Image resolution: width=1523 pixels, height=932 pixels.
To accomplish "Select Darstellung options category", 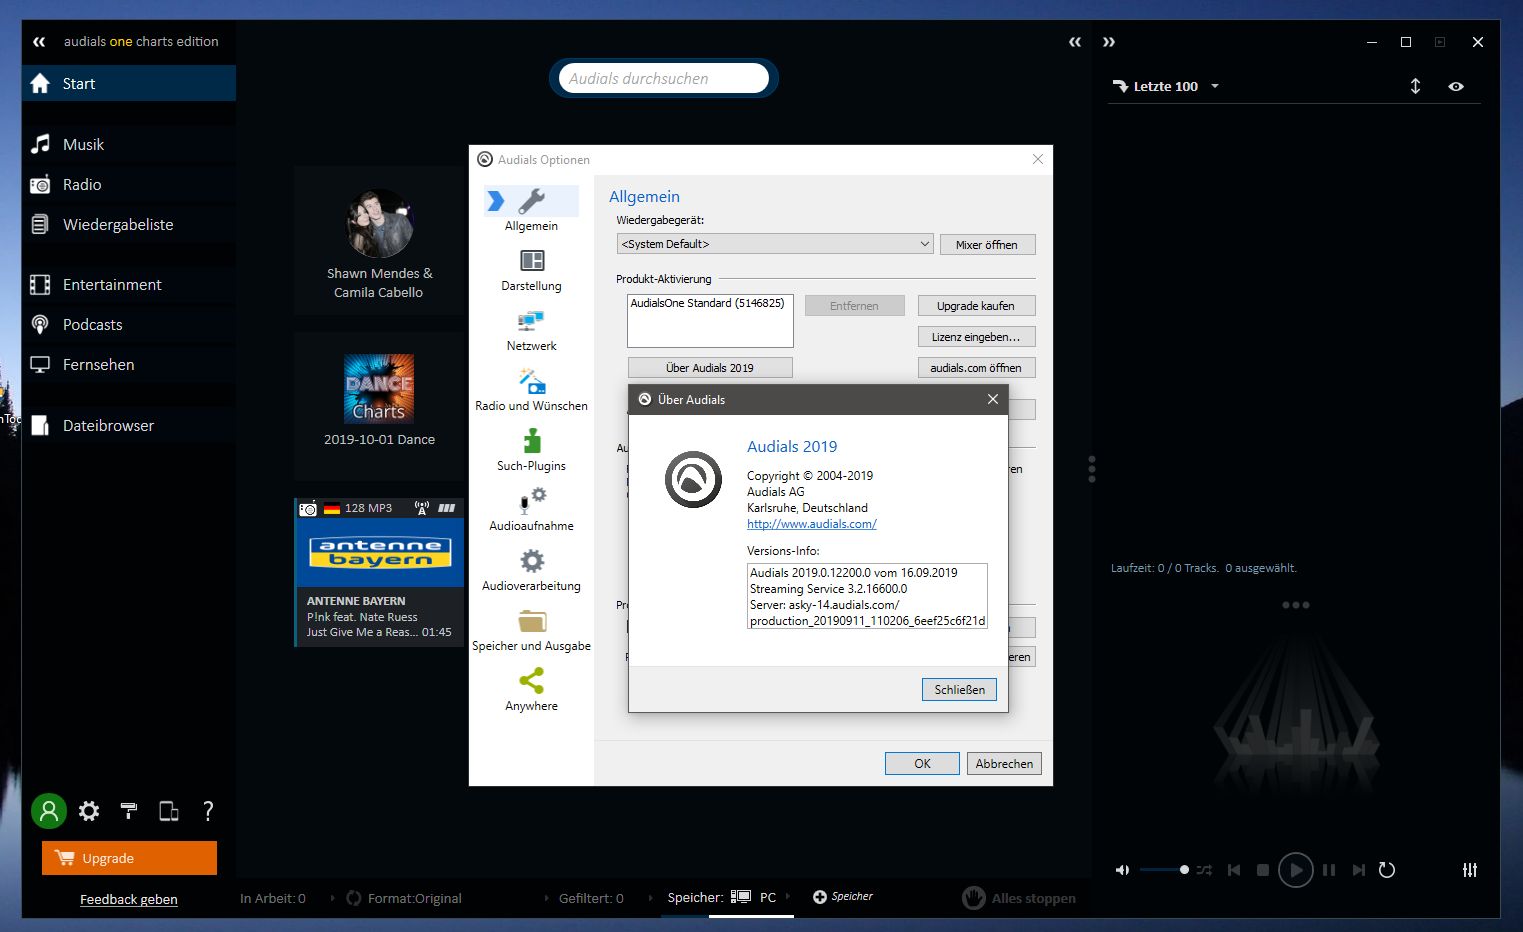I will [531, 270].
